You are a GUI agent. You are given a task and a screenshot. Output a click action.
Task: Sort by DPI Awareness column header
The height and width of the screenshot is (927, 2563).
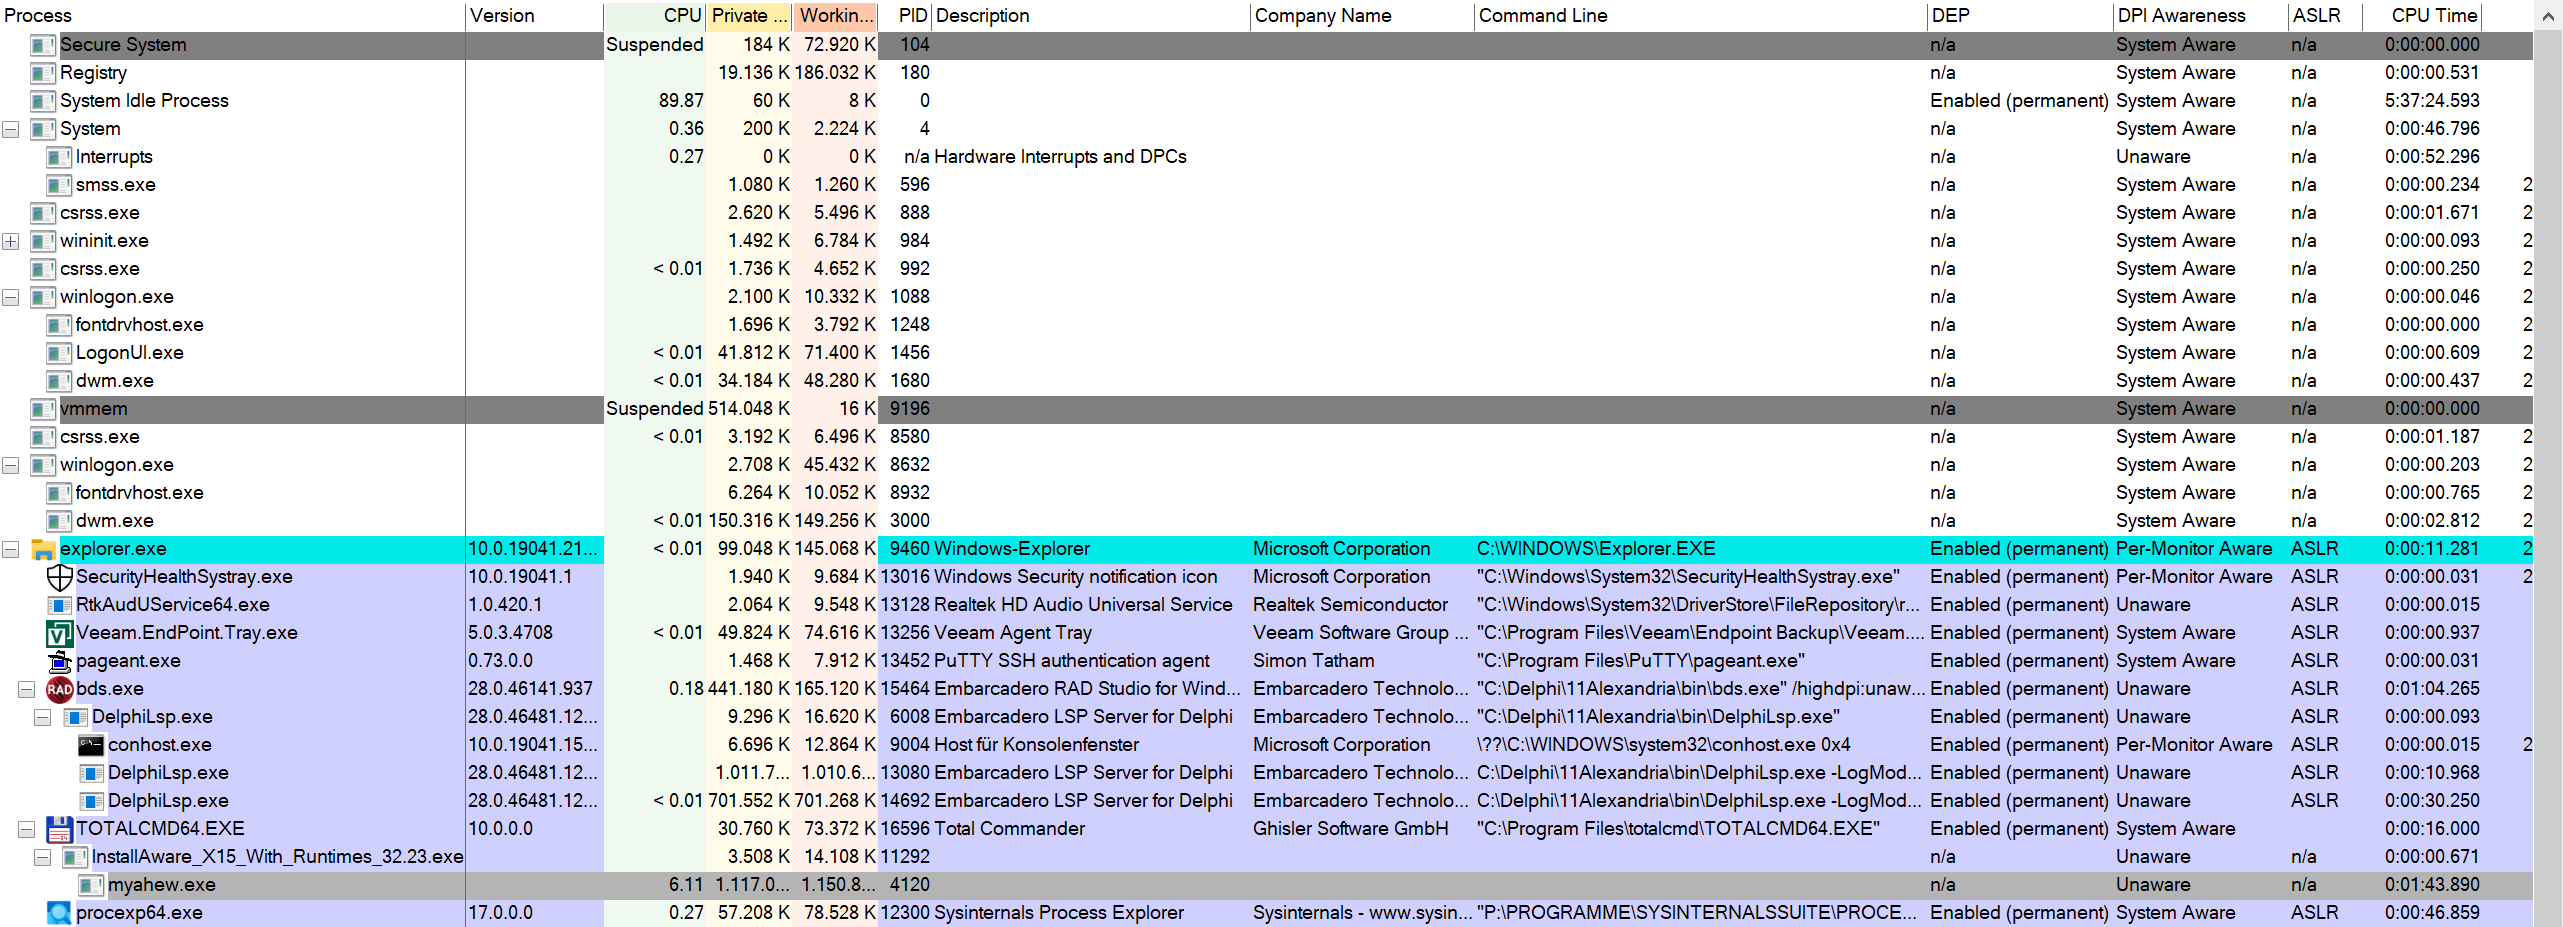pos(2200,15)
